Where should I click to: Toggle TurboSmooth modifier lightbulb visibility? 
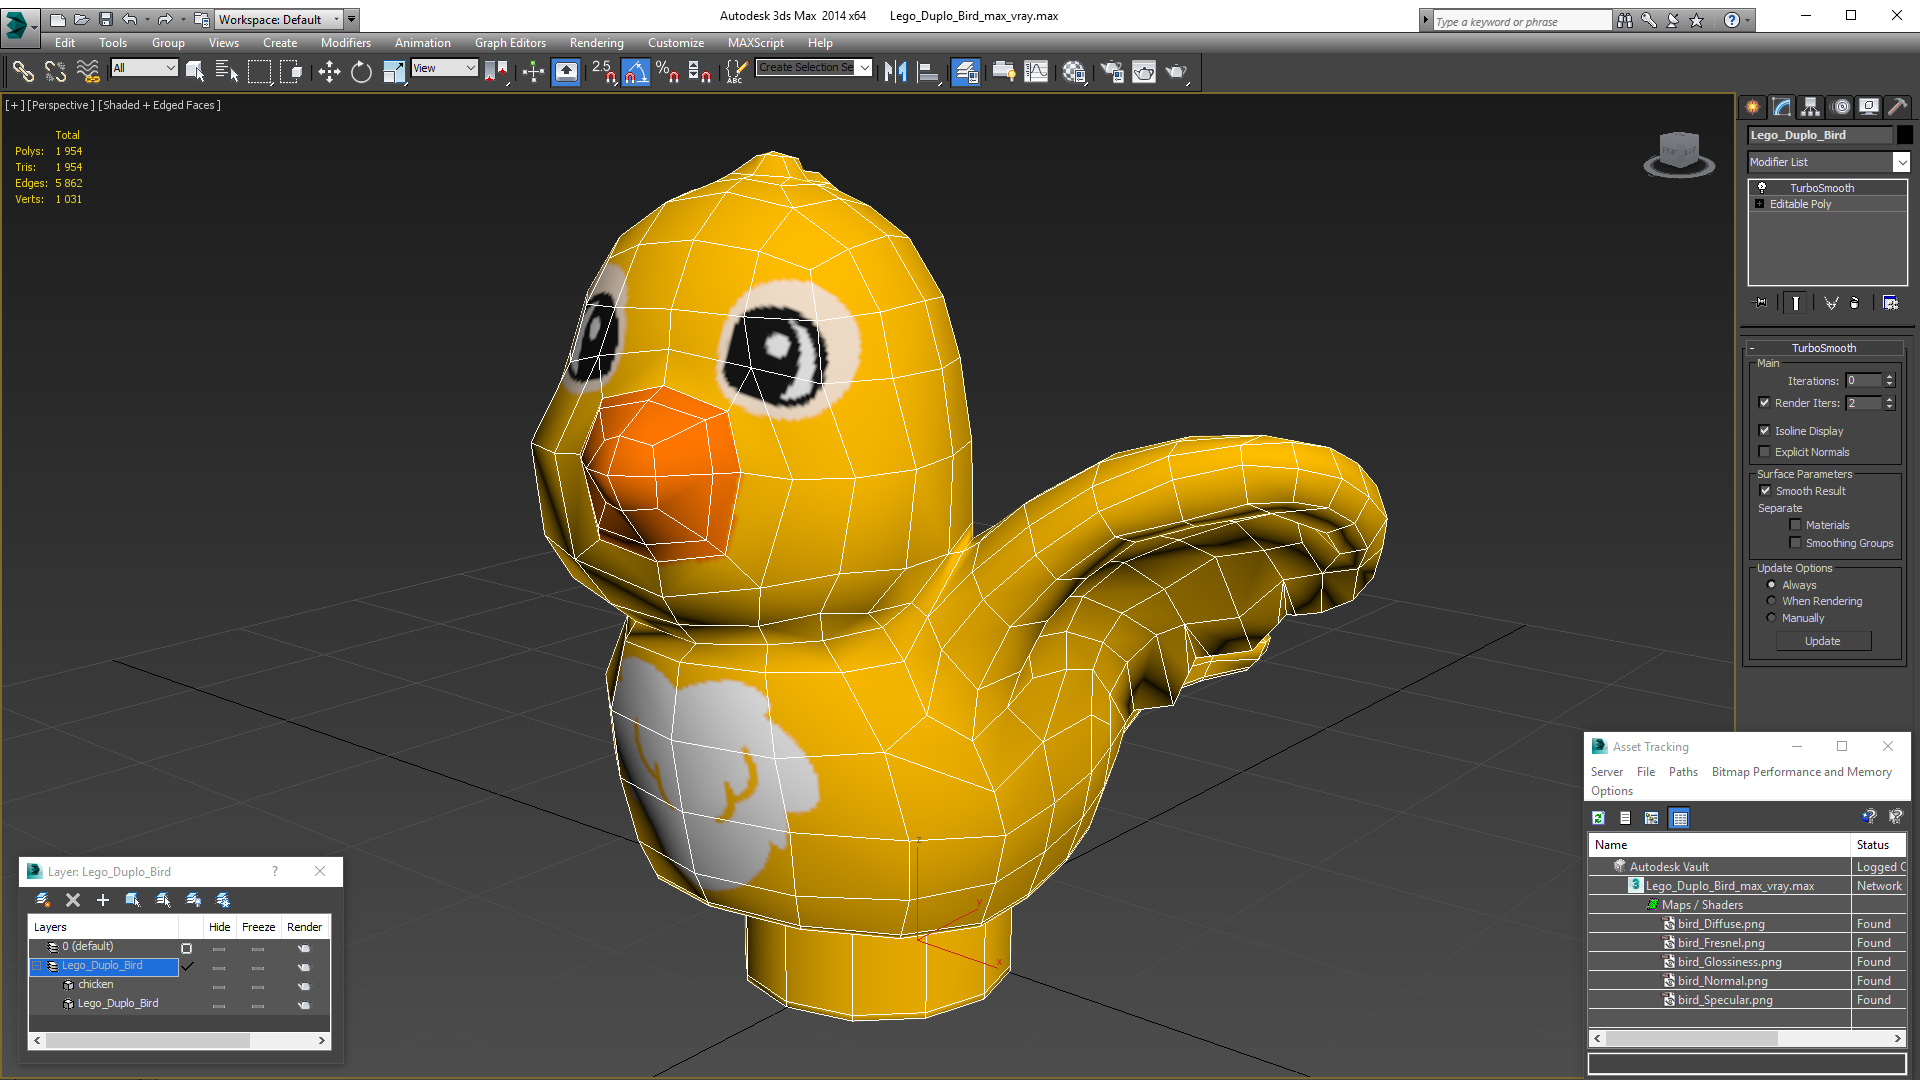click(x=1762, y=188)
